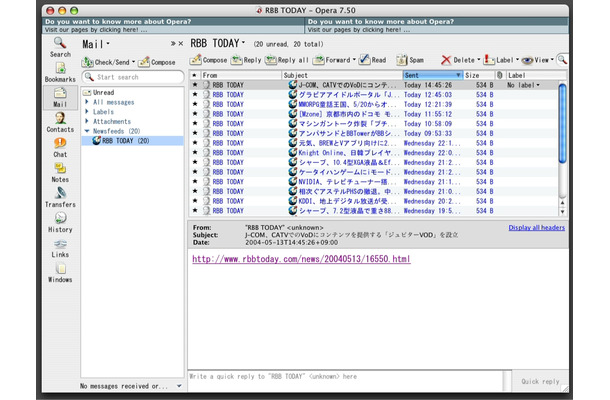
Task: Click the Label toolbar button
Action: pos(499,60)
